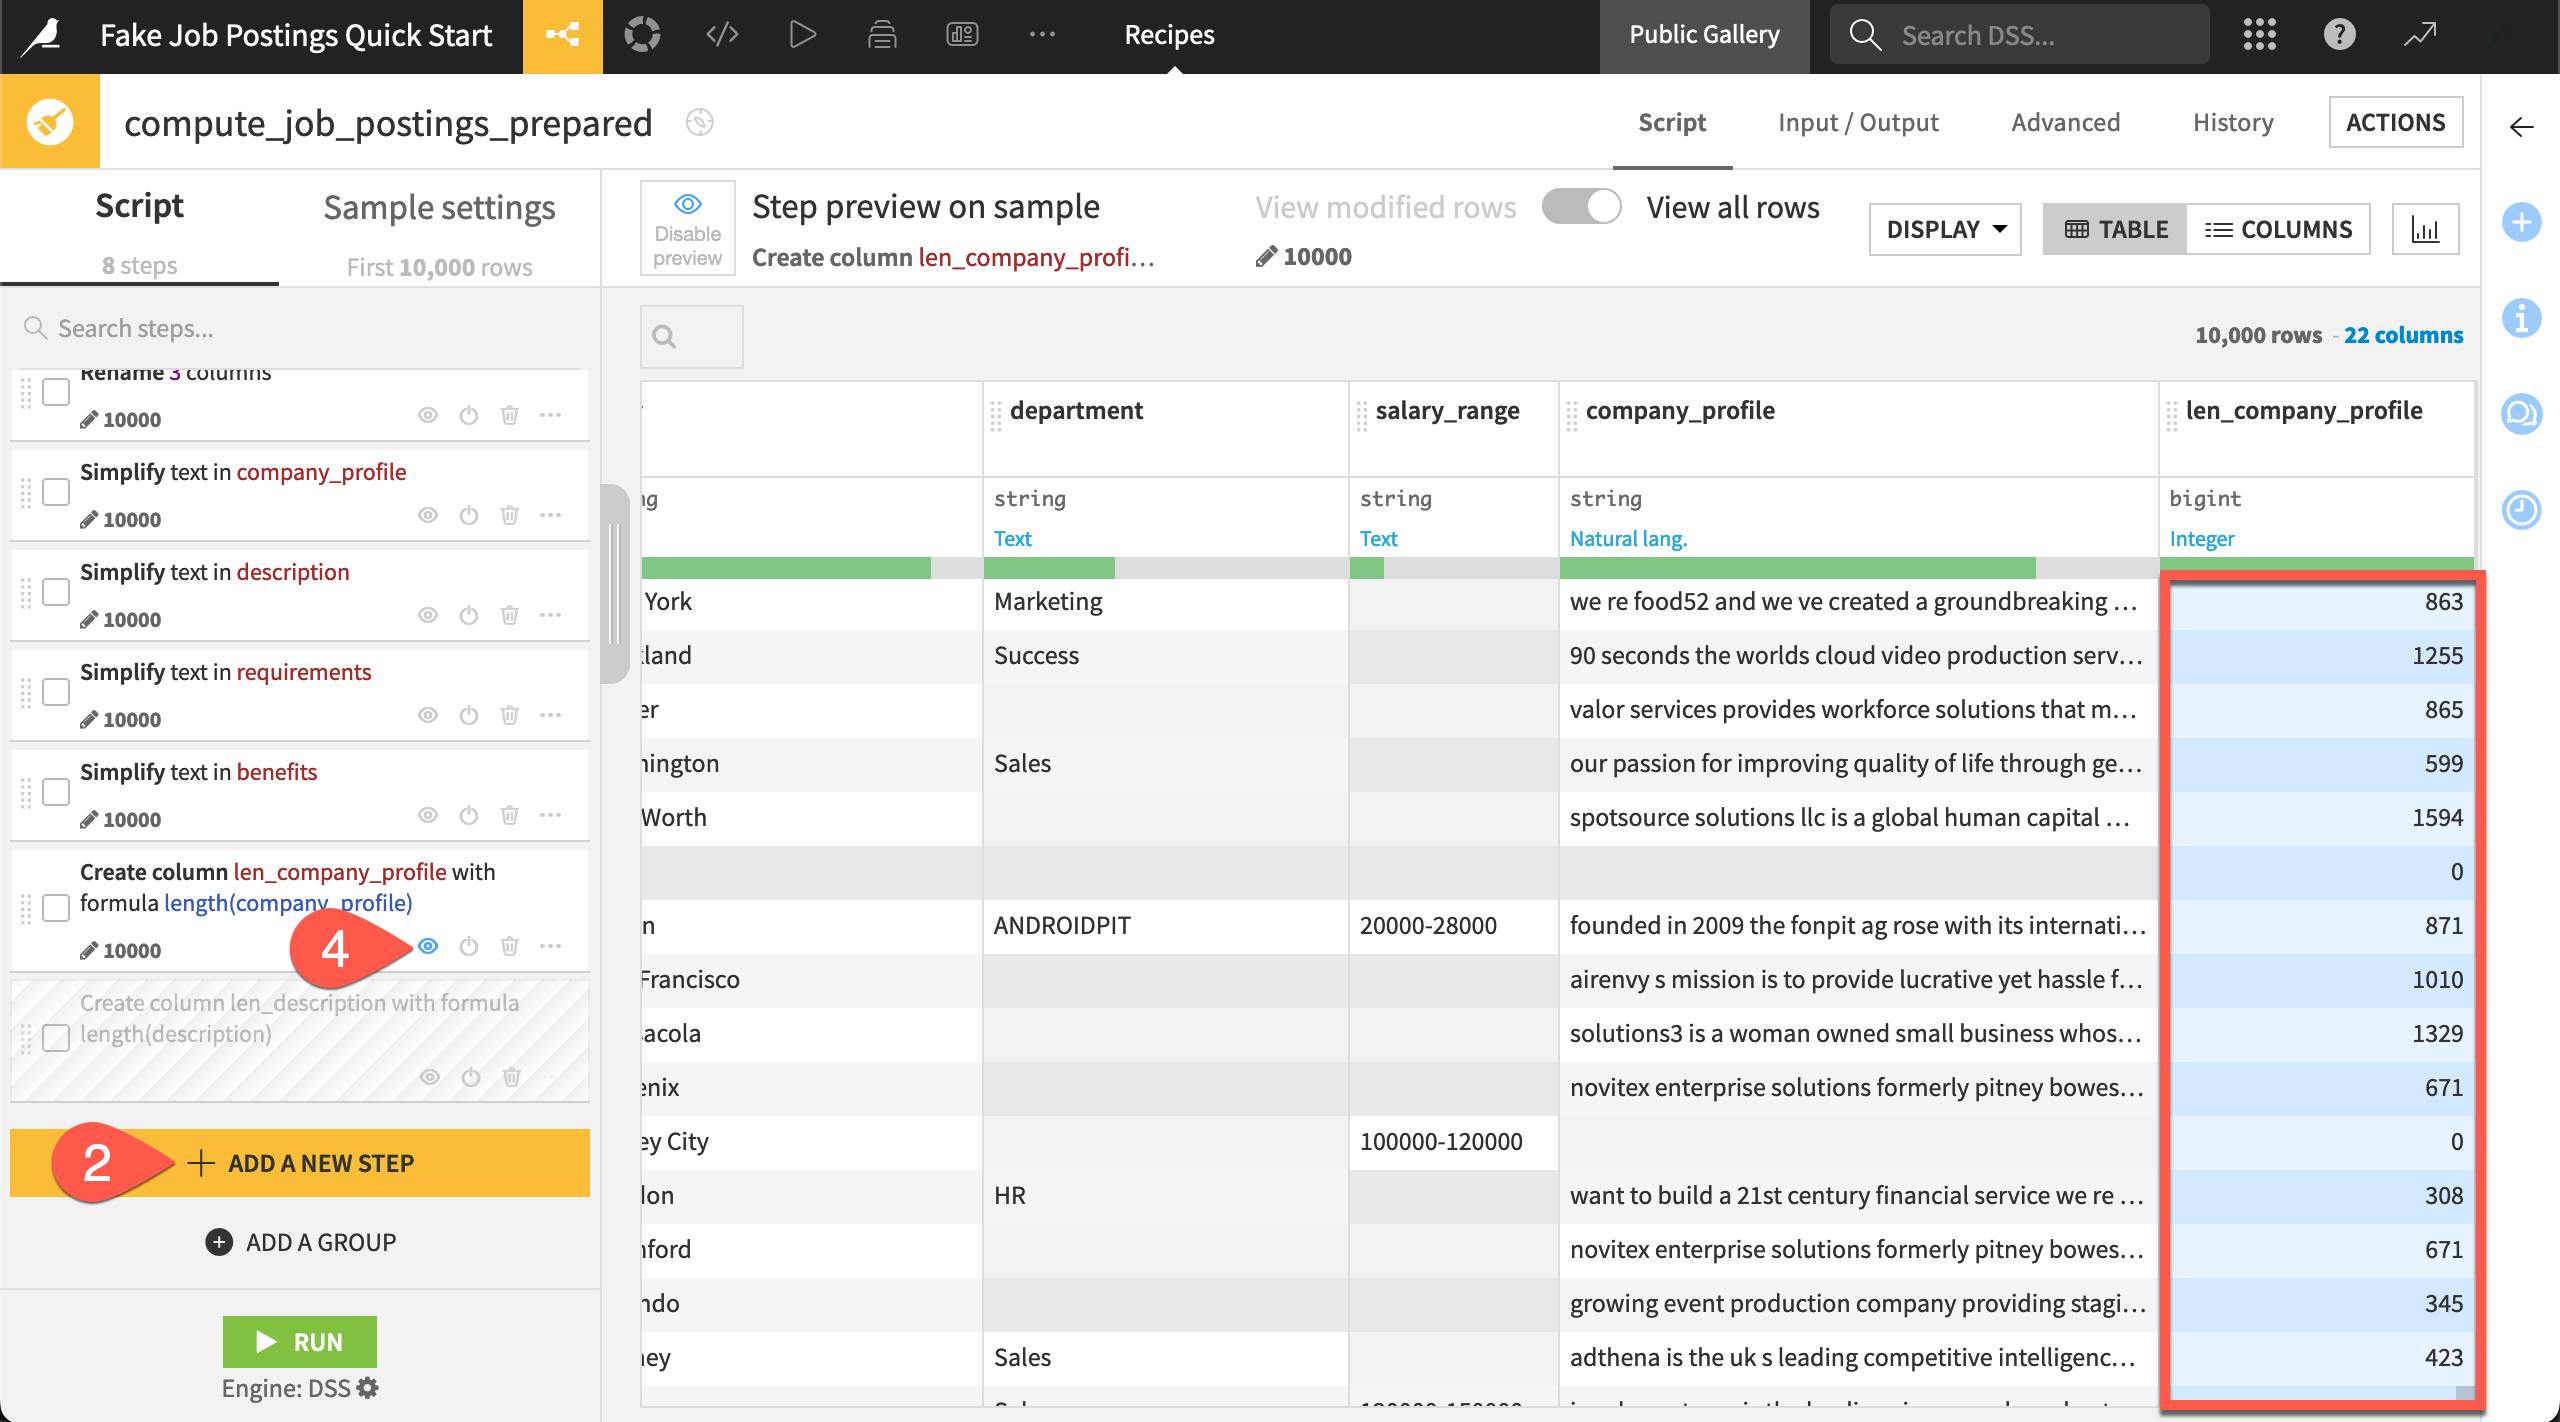Click the help question mark icon
The image size is (2560, 1422).
pos(2339,33)
